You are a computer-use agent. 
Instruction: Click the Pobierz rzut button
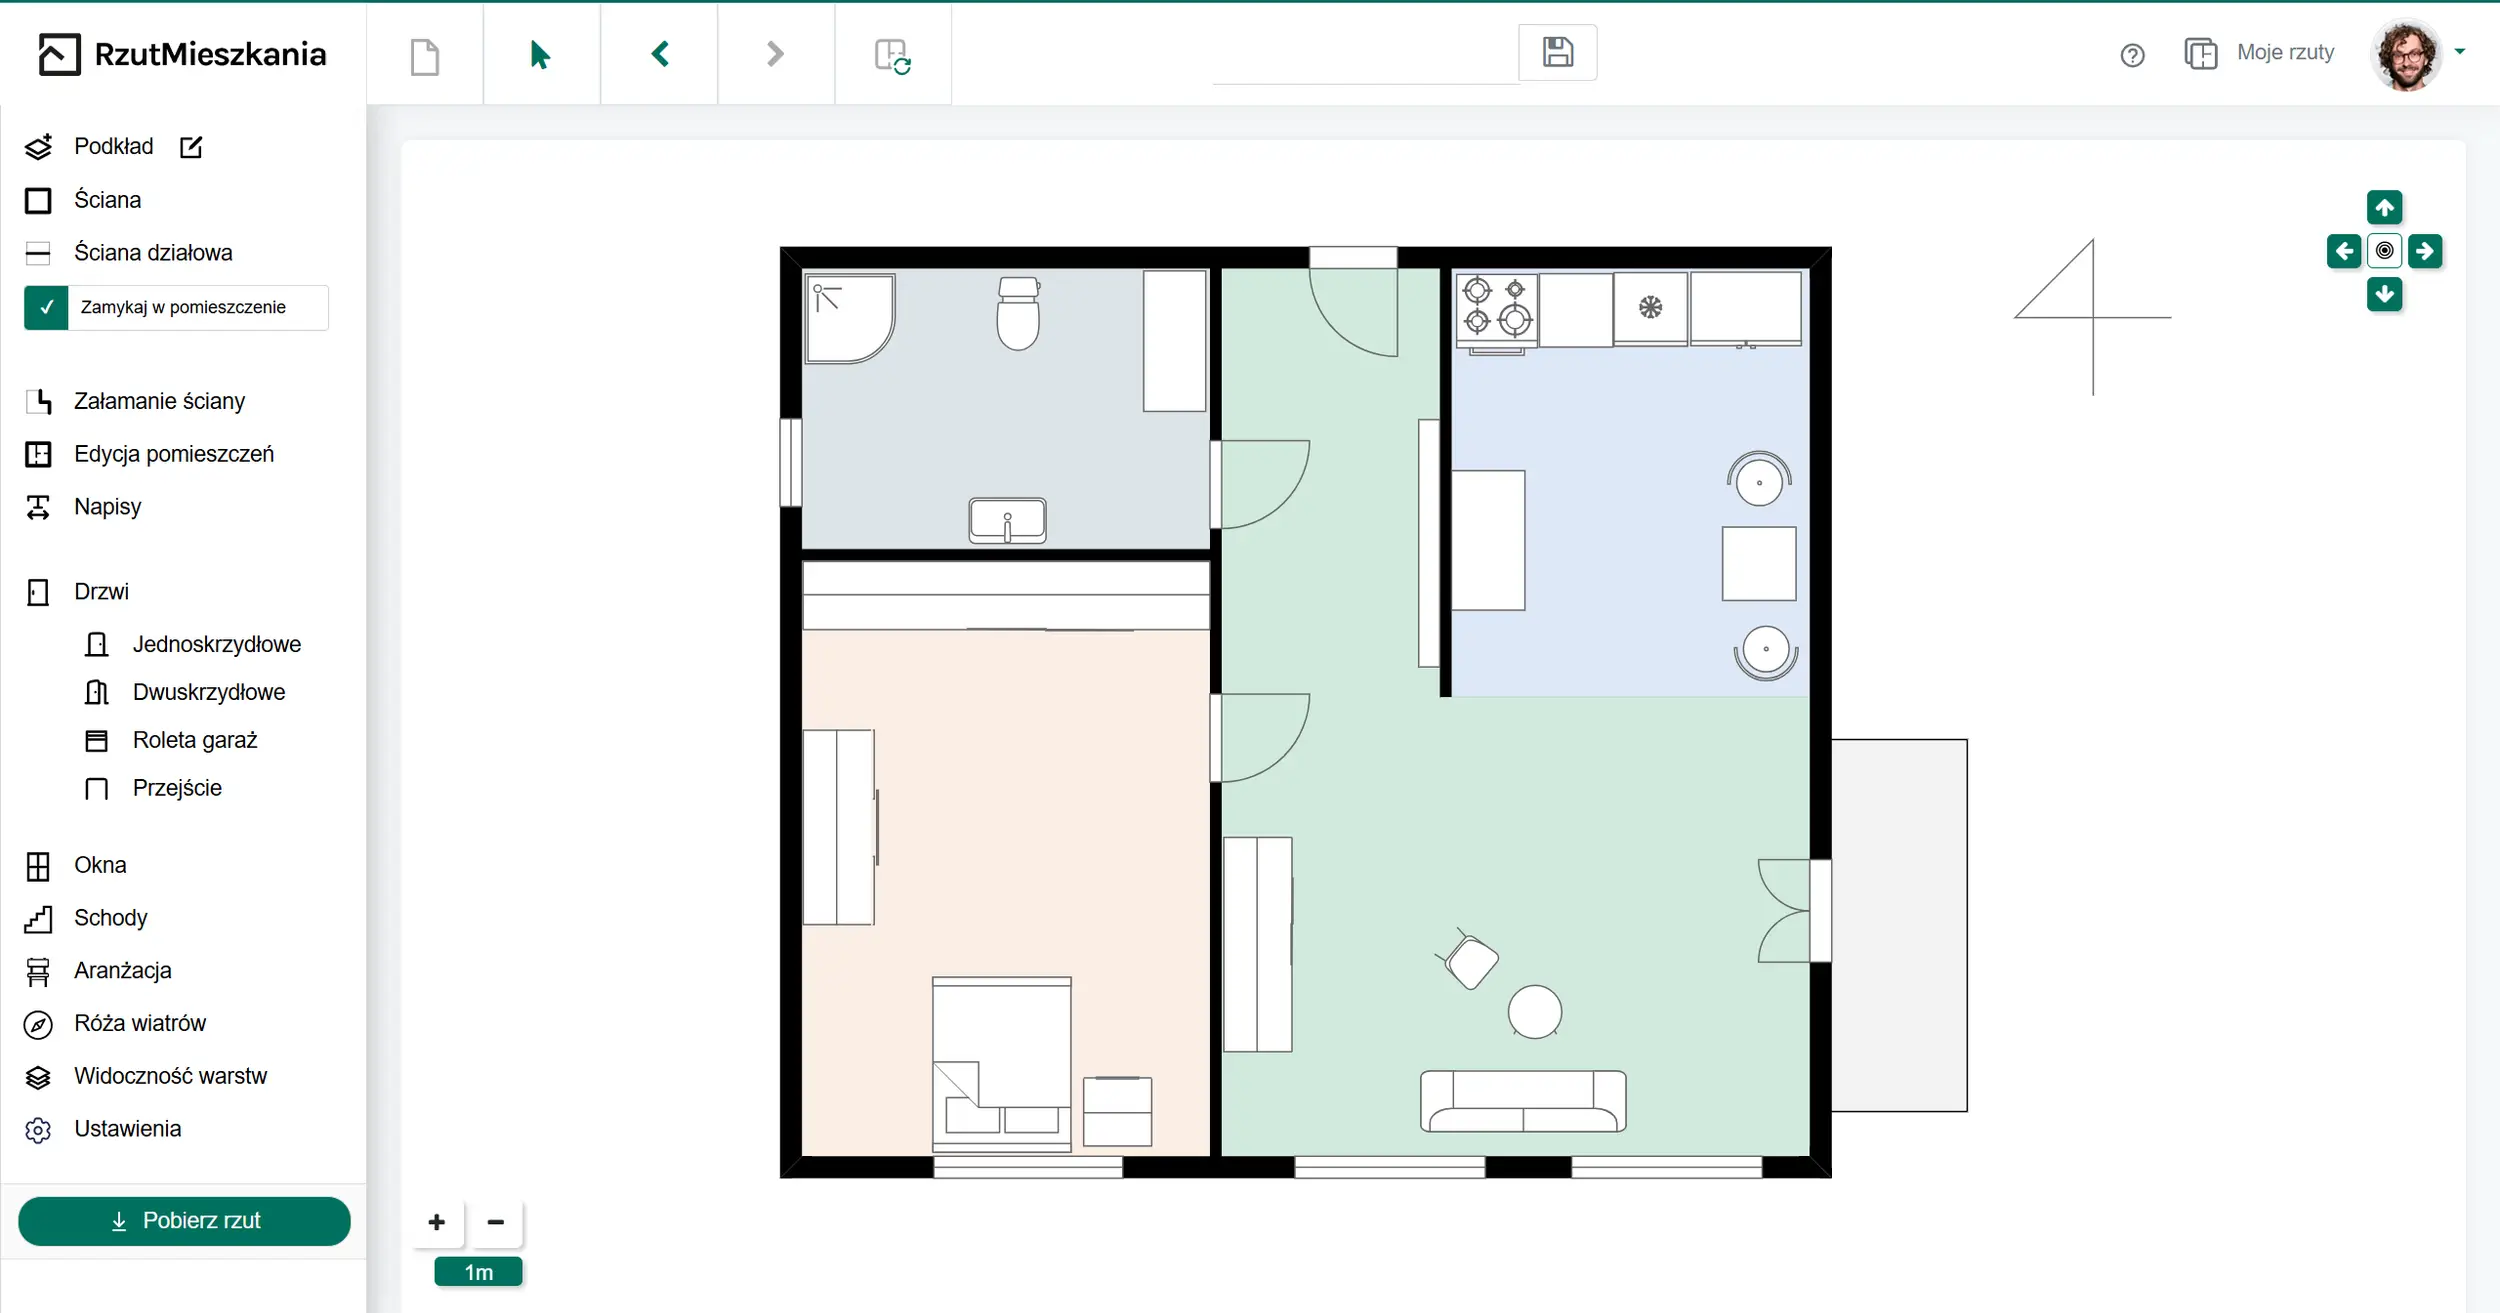[x=184, y=1221]
